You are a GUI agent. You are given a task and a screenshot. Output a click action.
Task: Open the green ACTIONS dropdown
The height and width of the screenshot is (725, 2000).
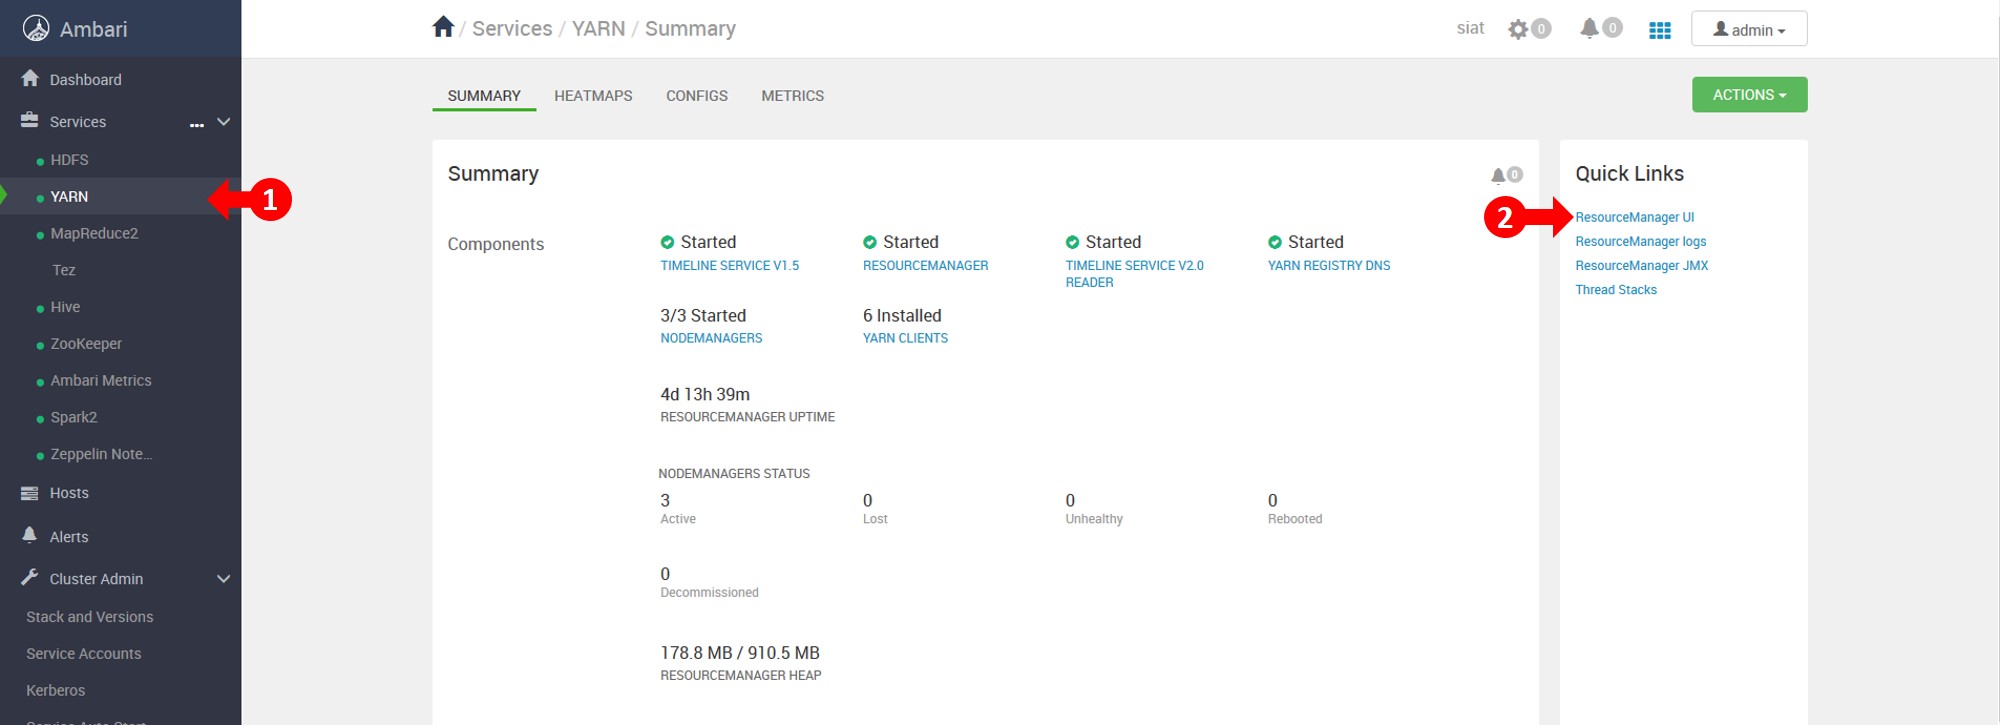pyautogui.click(x=1749, y=95)
